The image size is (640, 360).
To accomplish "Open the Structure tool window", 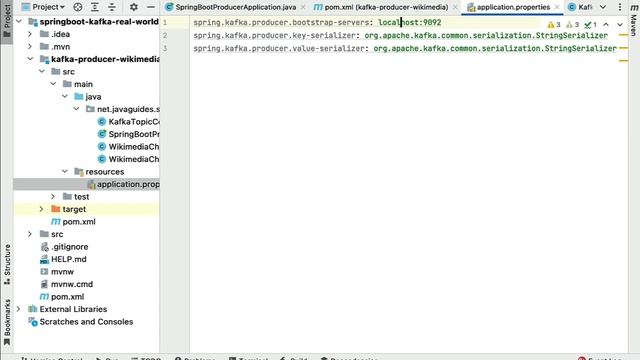I will 7,264.
